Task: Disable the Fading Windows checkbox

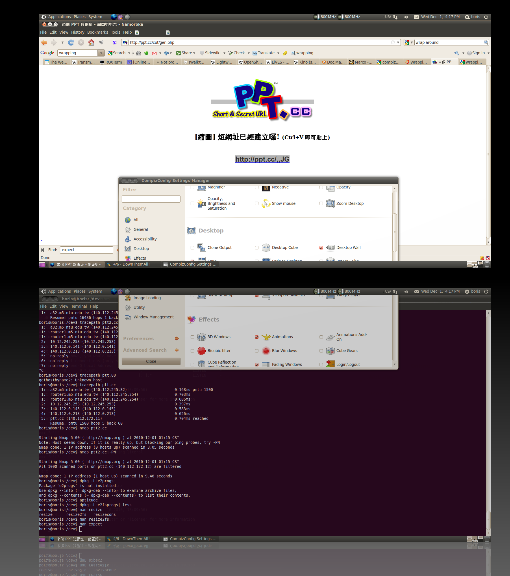Action: pyautogui.click(x=257, y=364)
